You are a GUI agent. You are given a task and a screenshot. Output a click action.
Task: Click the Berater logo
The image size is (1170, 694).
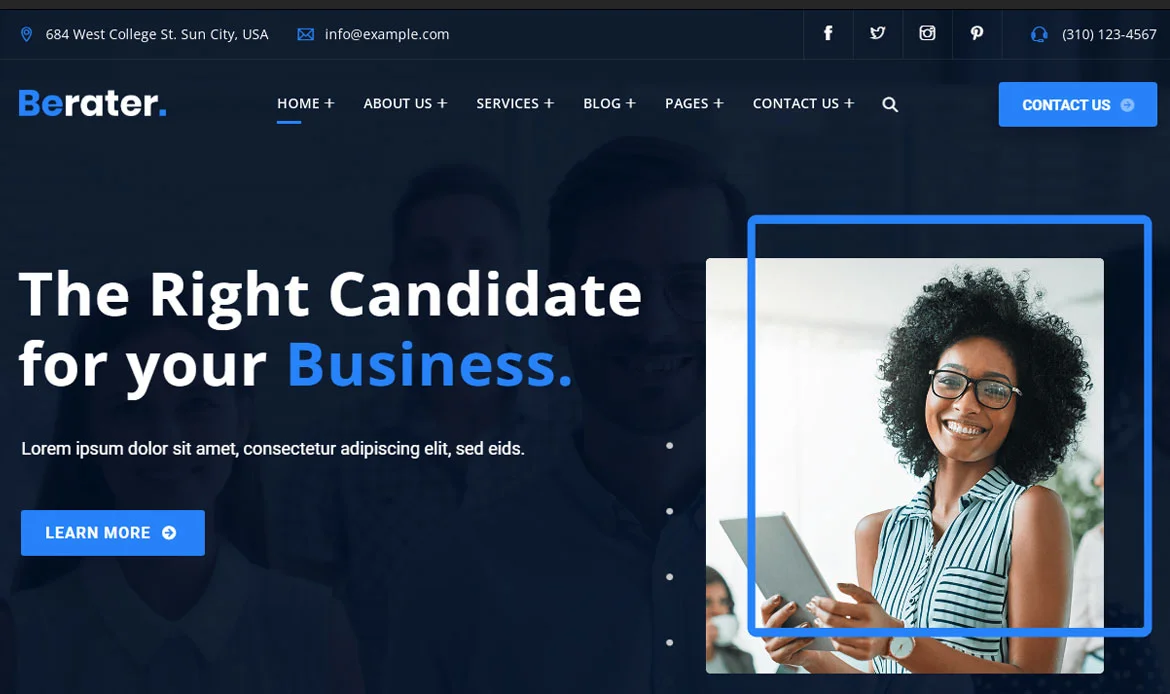(92, 103)
